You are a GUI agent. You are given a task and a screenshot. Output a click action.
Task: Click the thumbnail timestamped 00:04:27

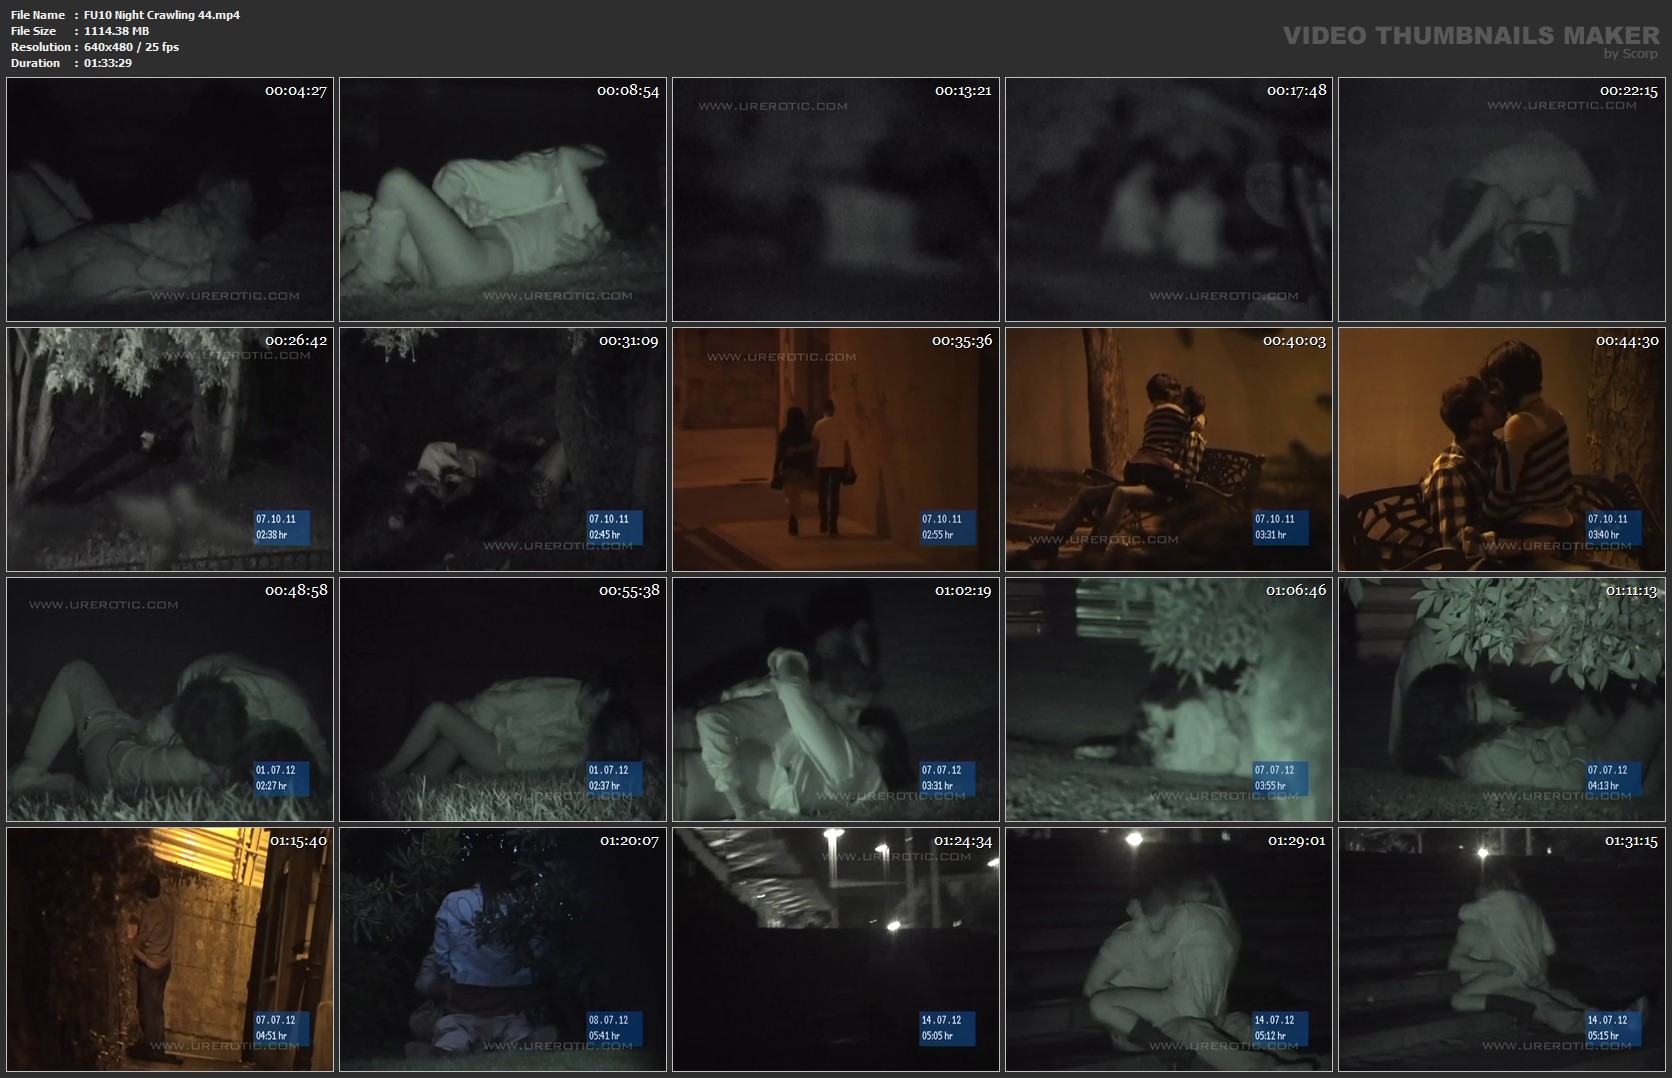click(170, 199)
